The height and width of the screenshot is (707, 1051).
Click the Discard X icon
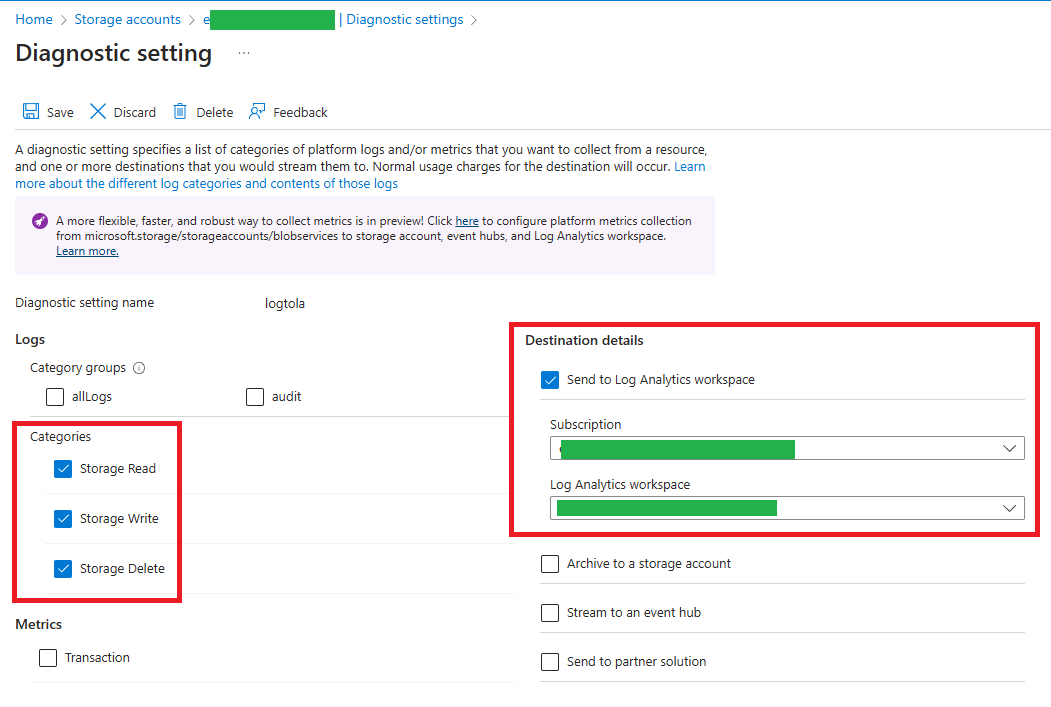98,112
